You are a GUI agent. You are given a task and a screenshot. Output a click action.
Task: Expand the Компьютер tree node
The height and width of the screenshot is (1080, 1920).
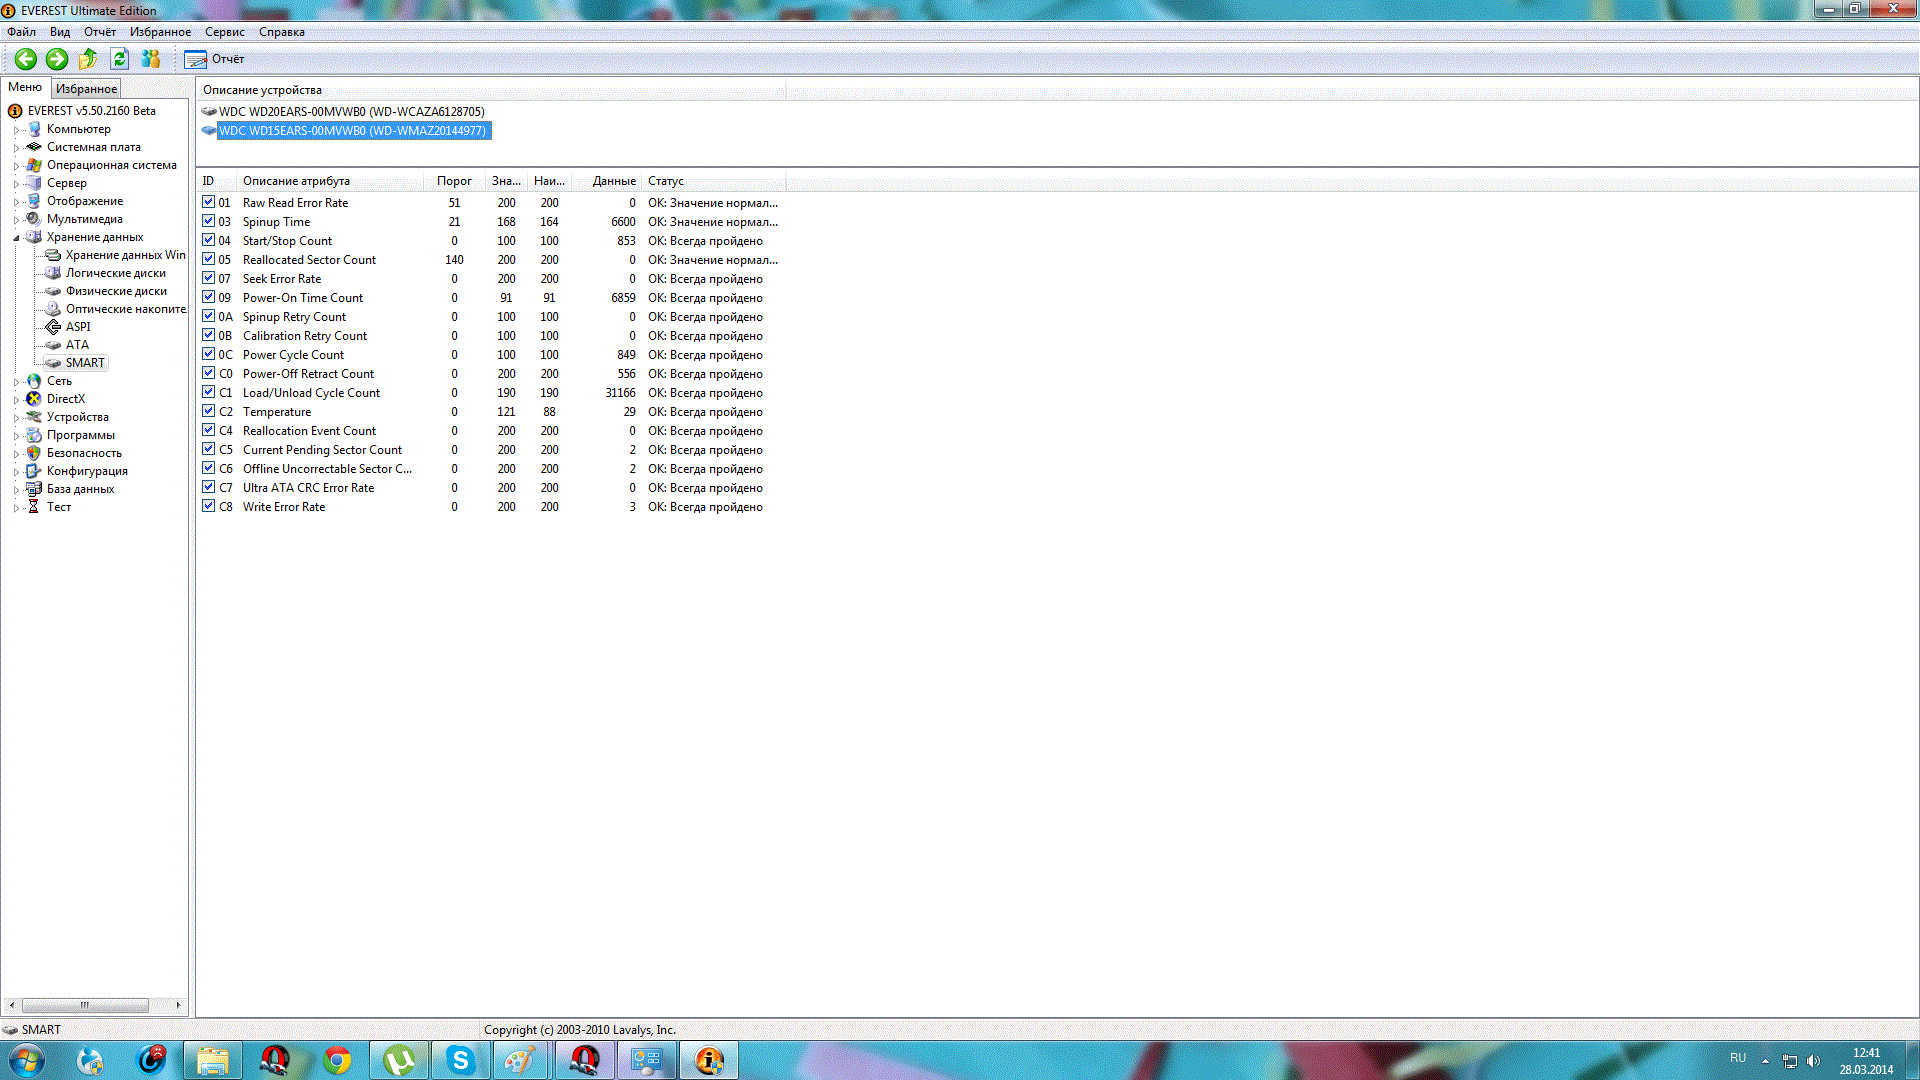tap(16, 130)
